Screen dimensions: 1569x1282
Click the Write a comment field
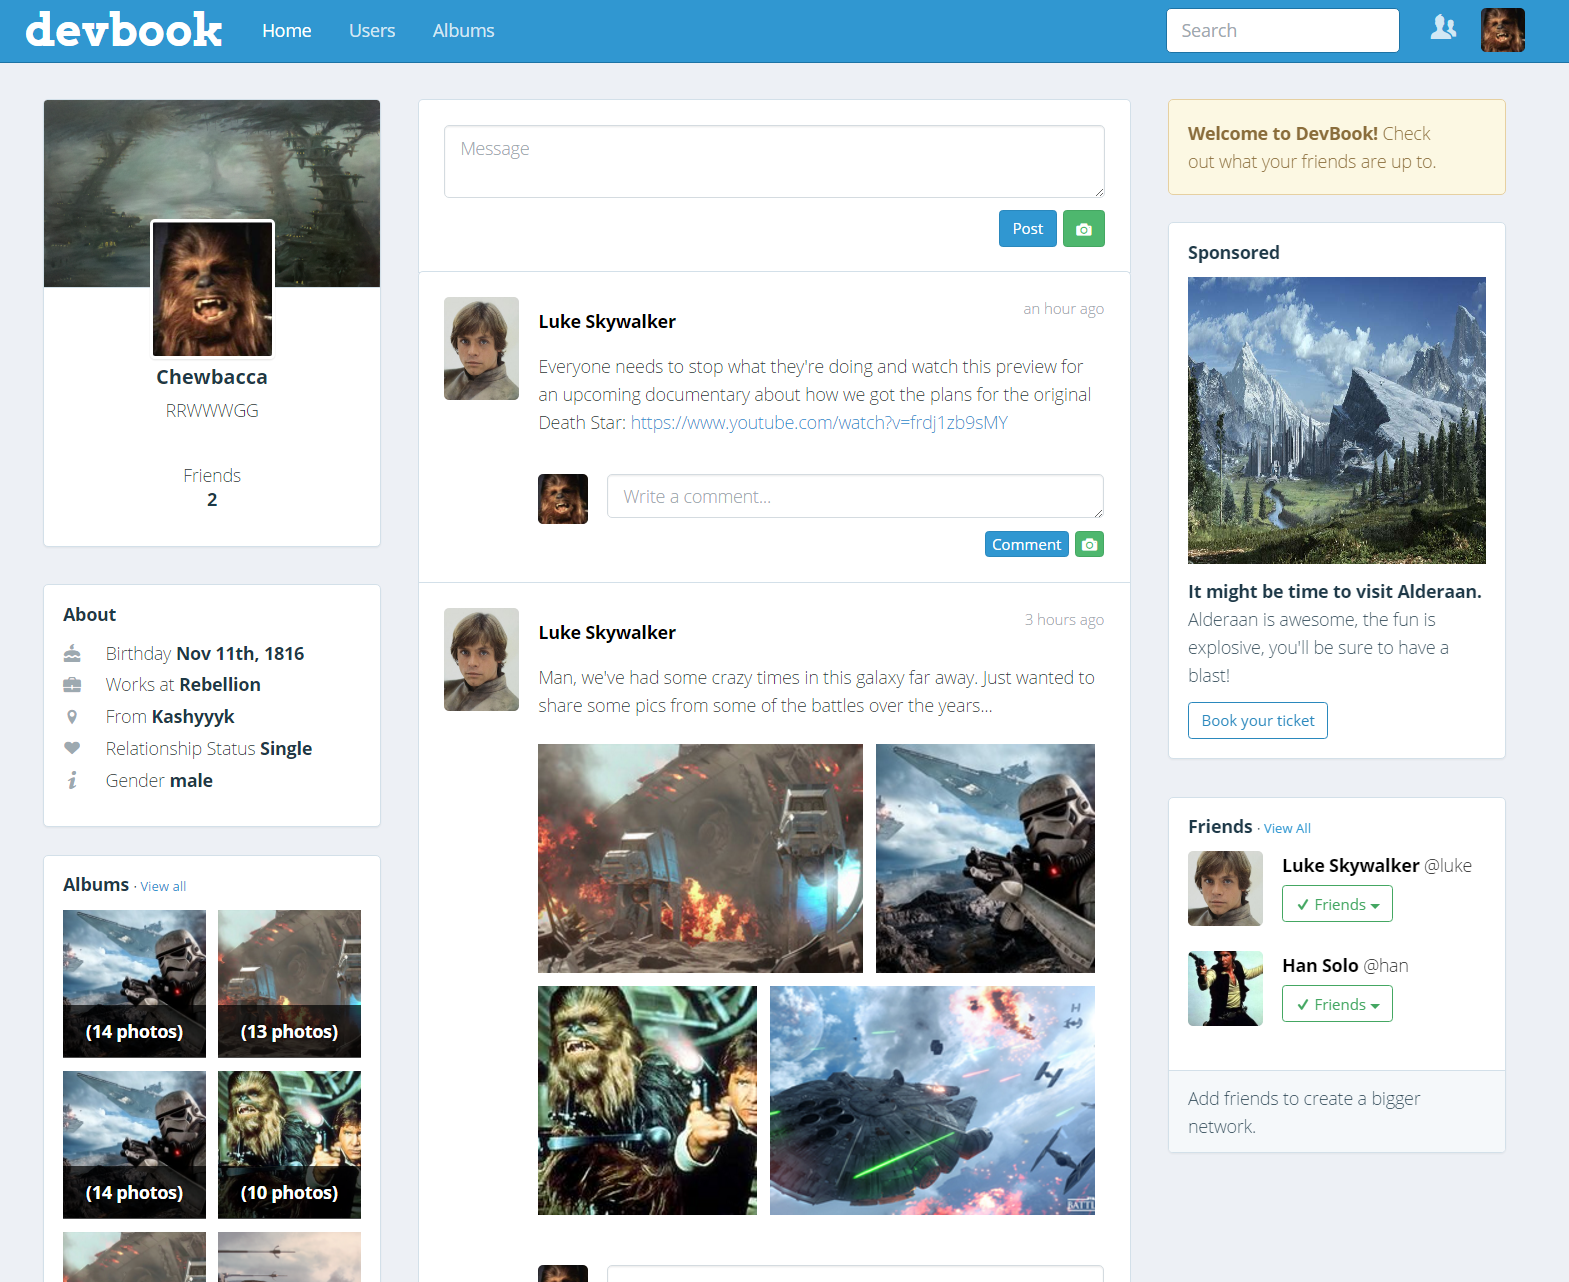point(855,496)
